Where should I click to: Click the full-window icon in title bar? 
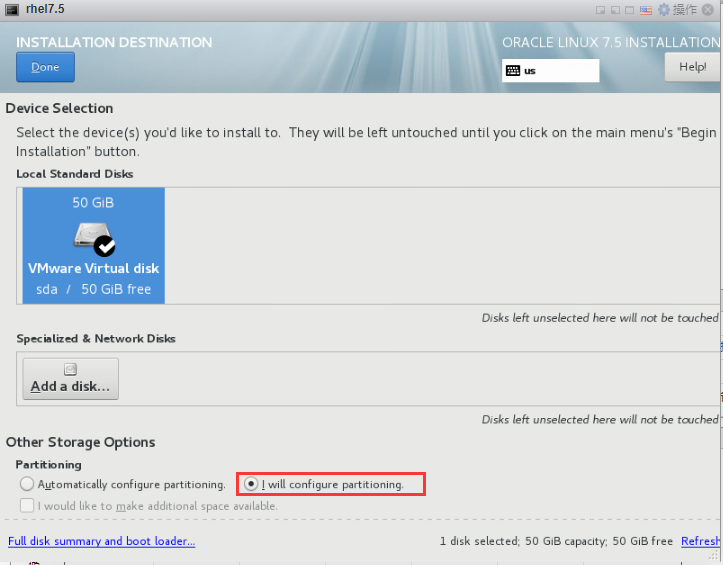click(629, 10)
